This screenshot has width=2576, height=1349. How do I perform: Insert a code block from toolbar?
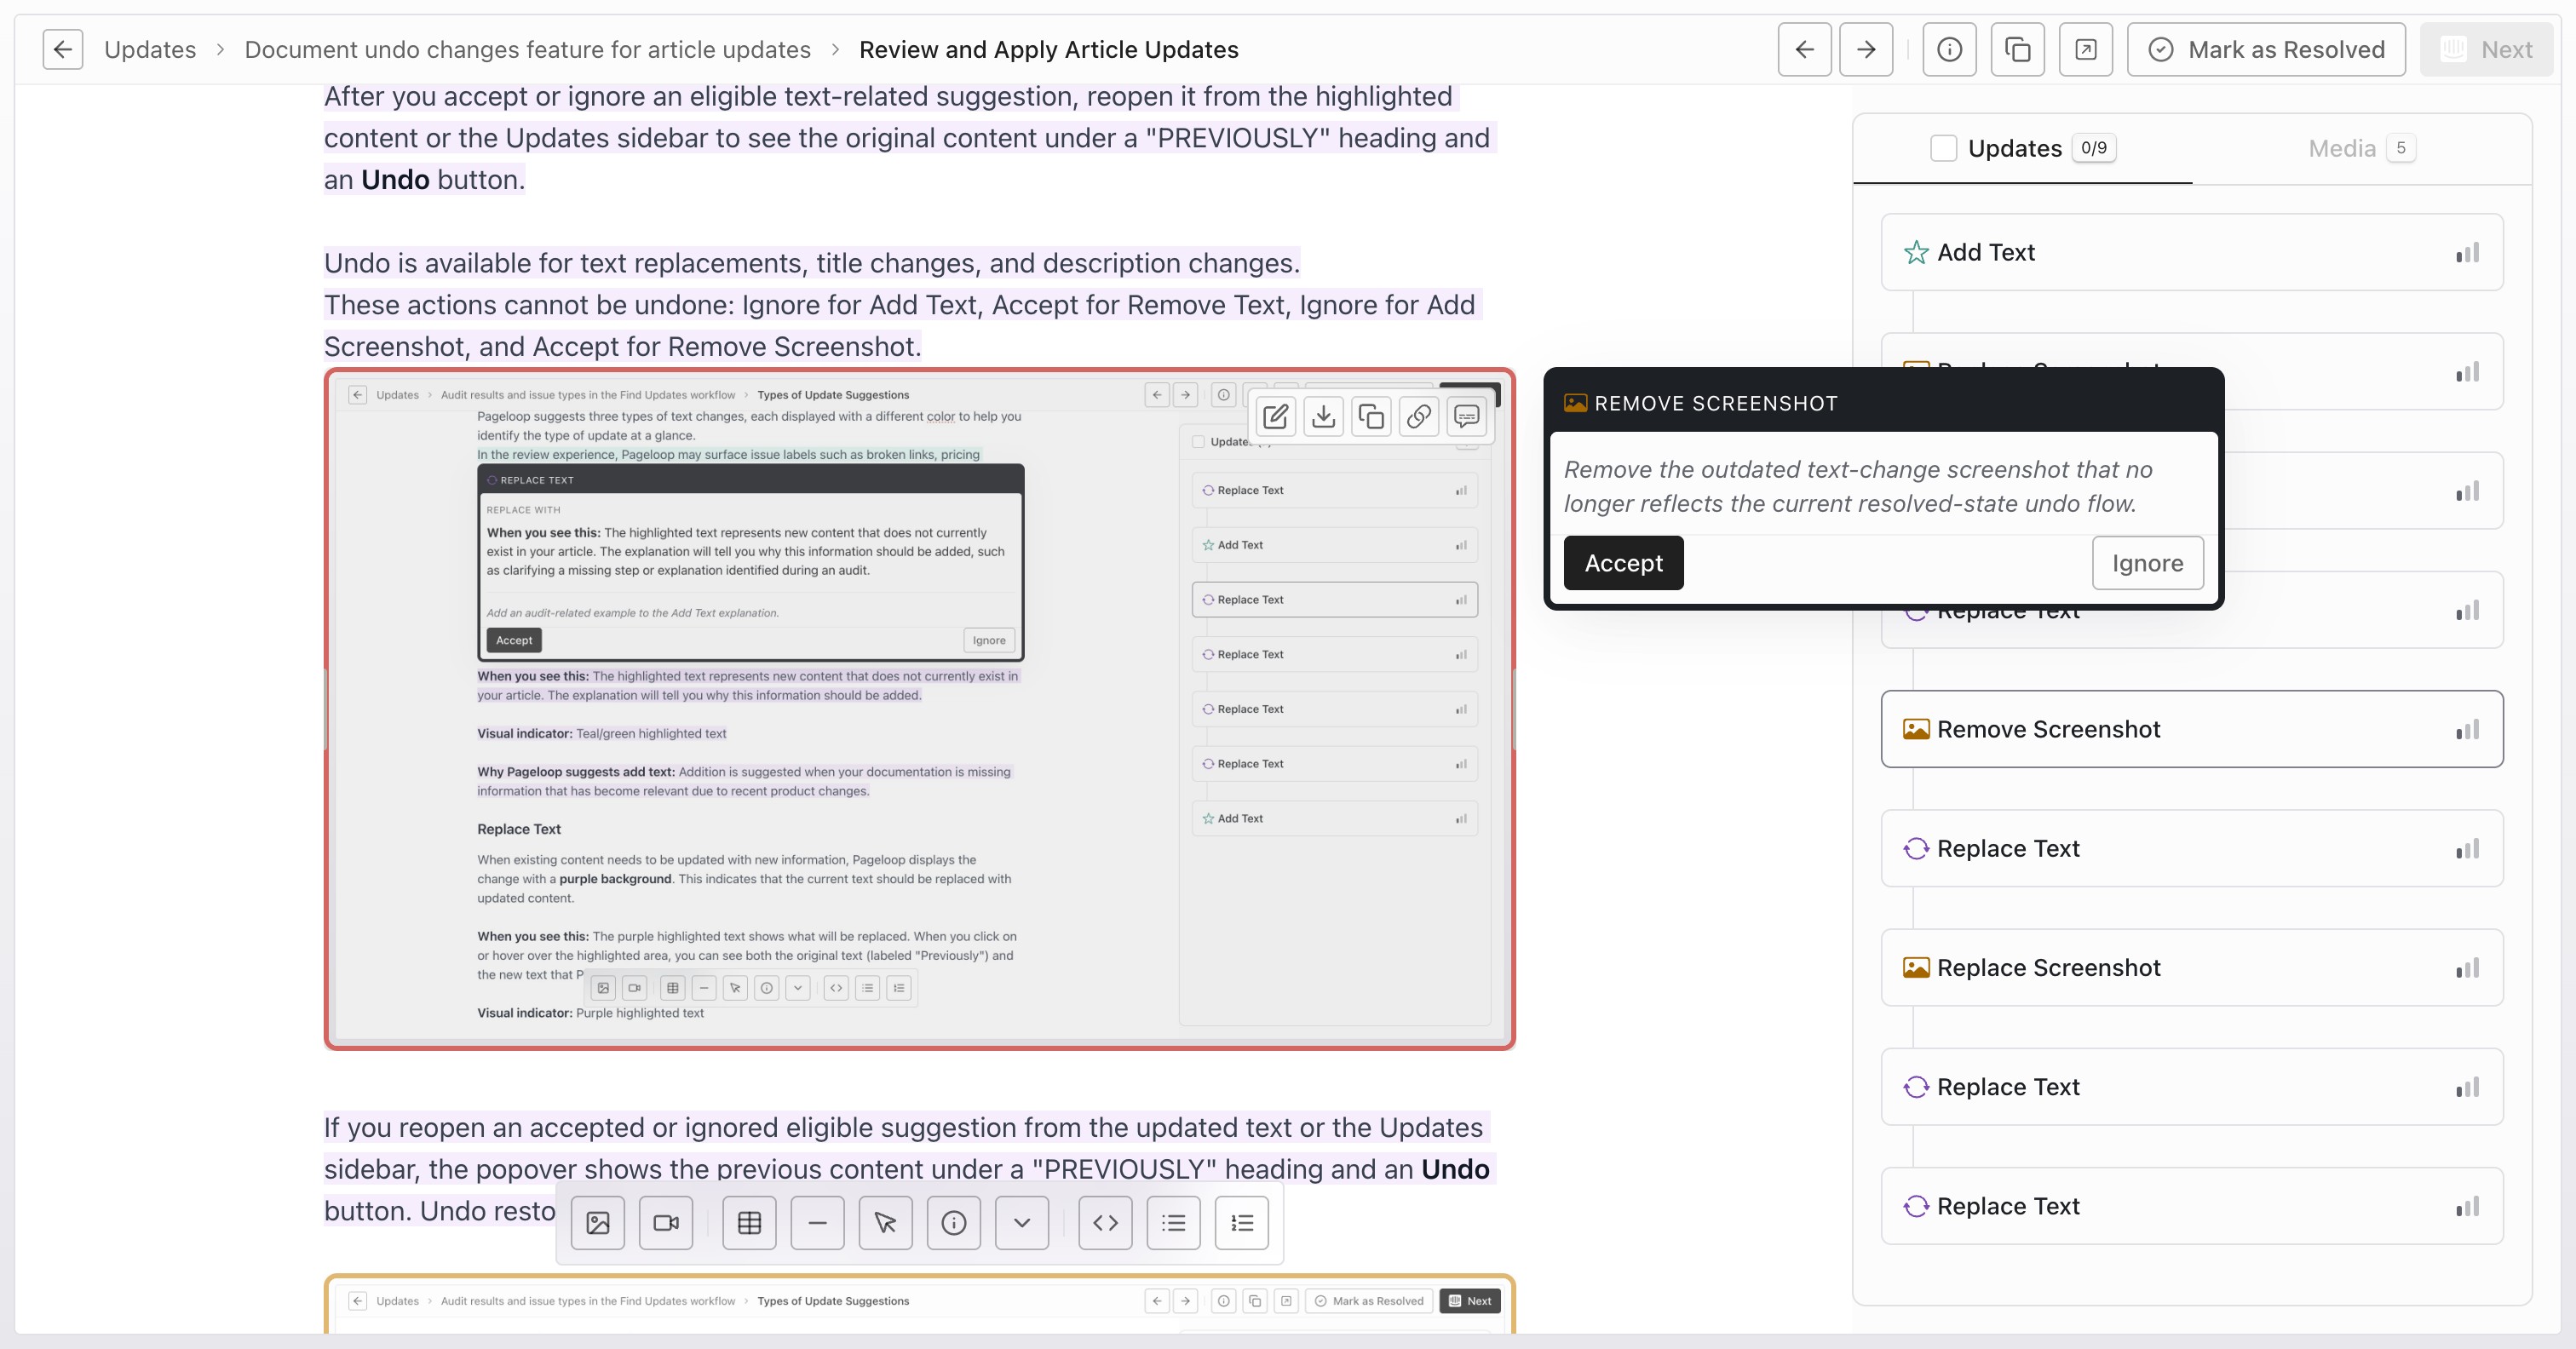point(1105,1222)
